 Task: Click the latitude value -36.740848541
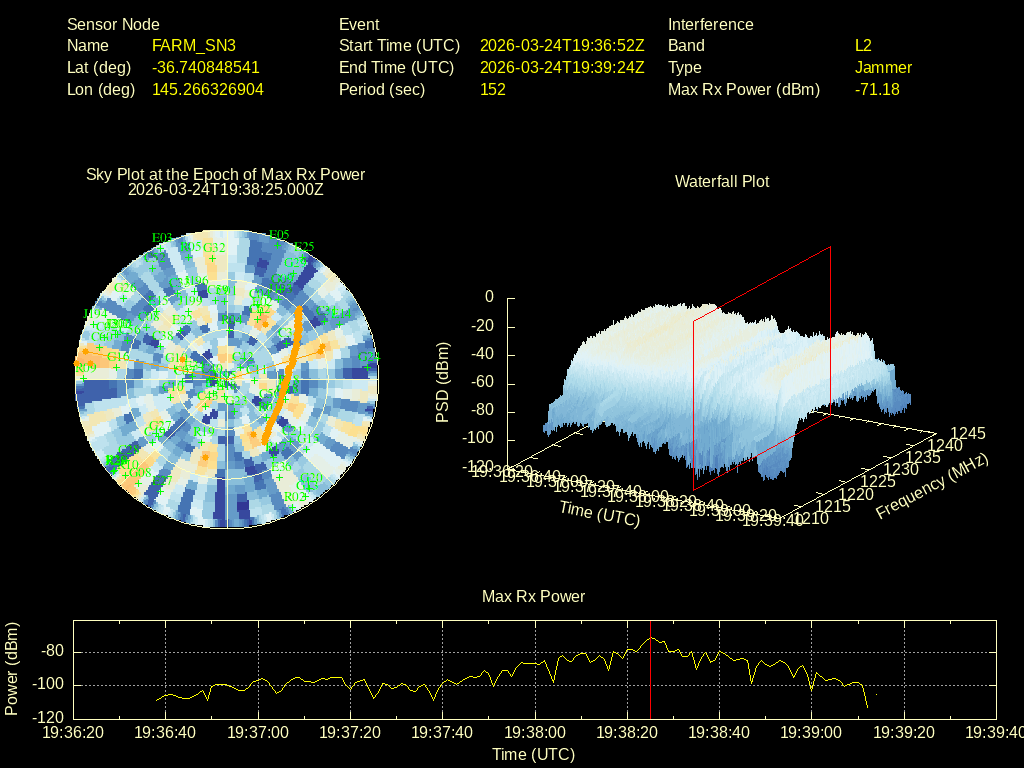206,68
